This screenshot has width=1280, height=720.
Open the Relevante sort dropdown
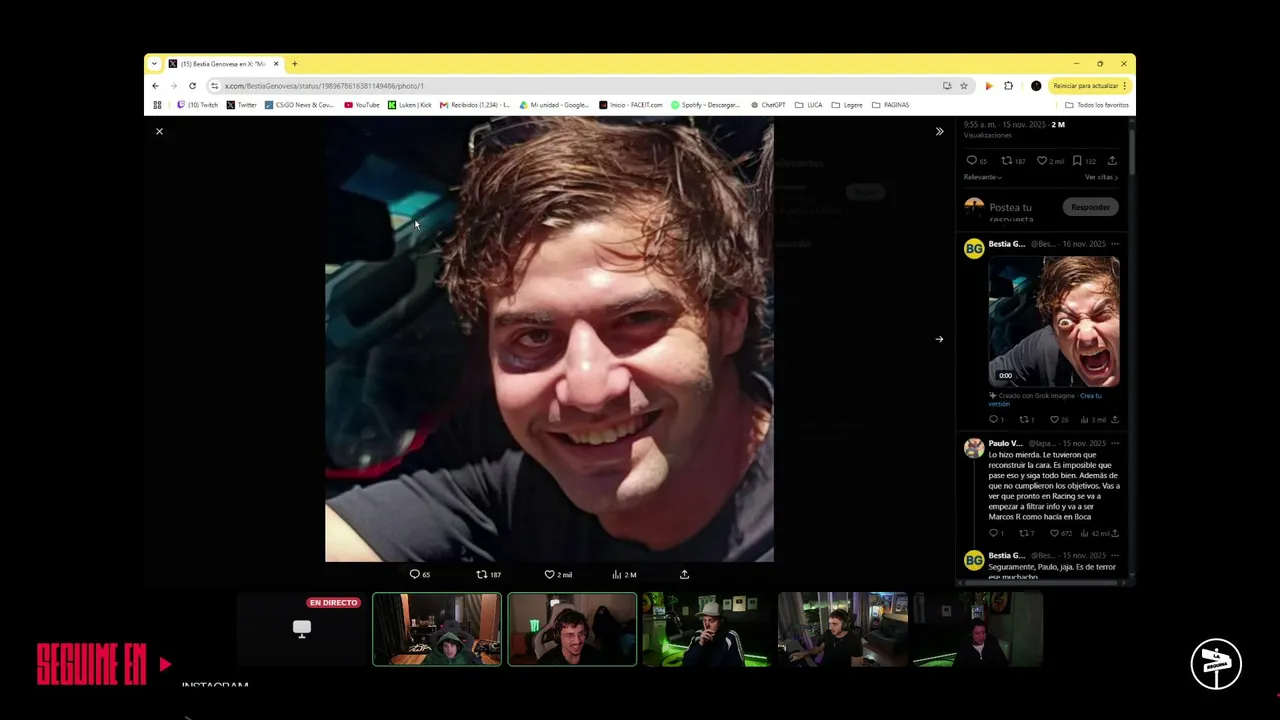click(982, 177)
